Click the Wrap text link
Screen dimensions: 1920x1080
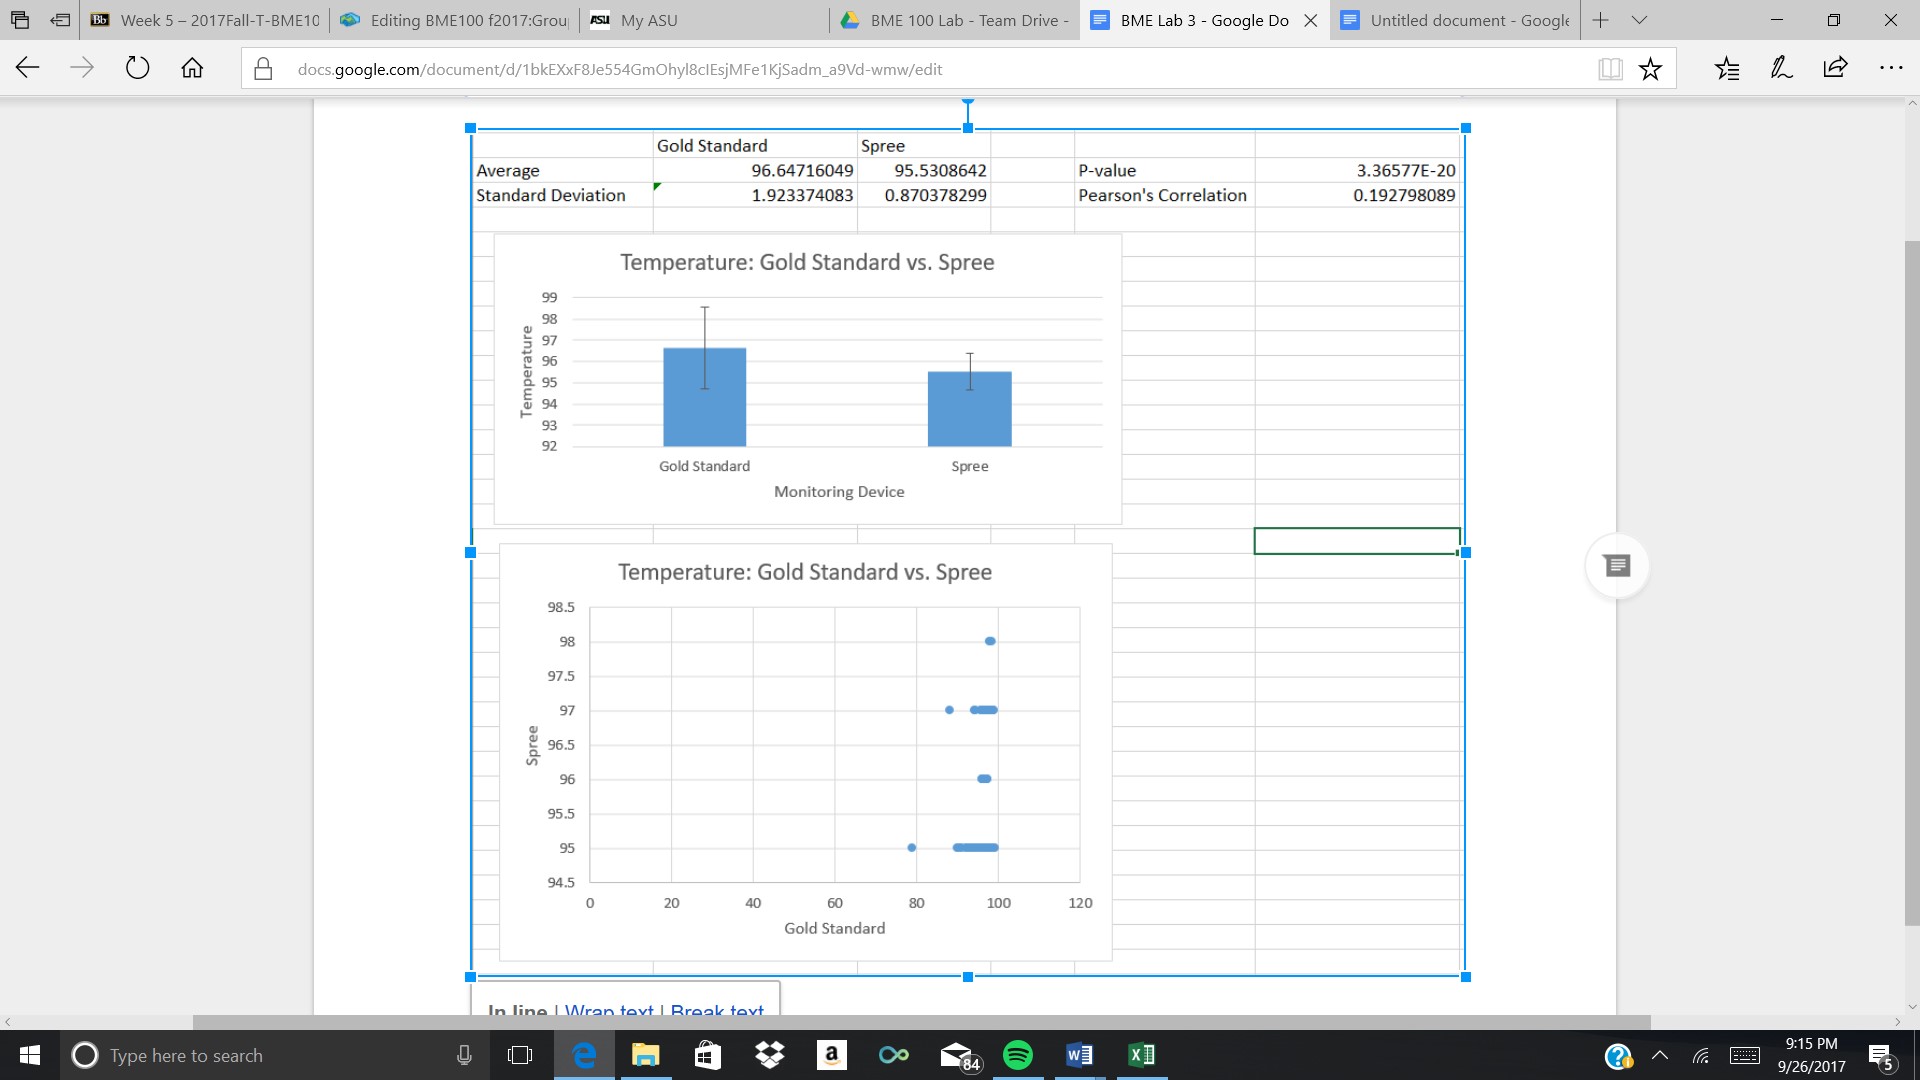[608, 1009]
